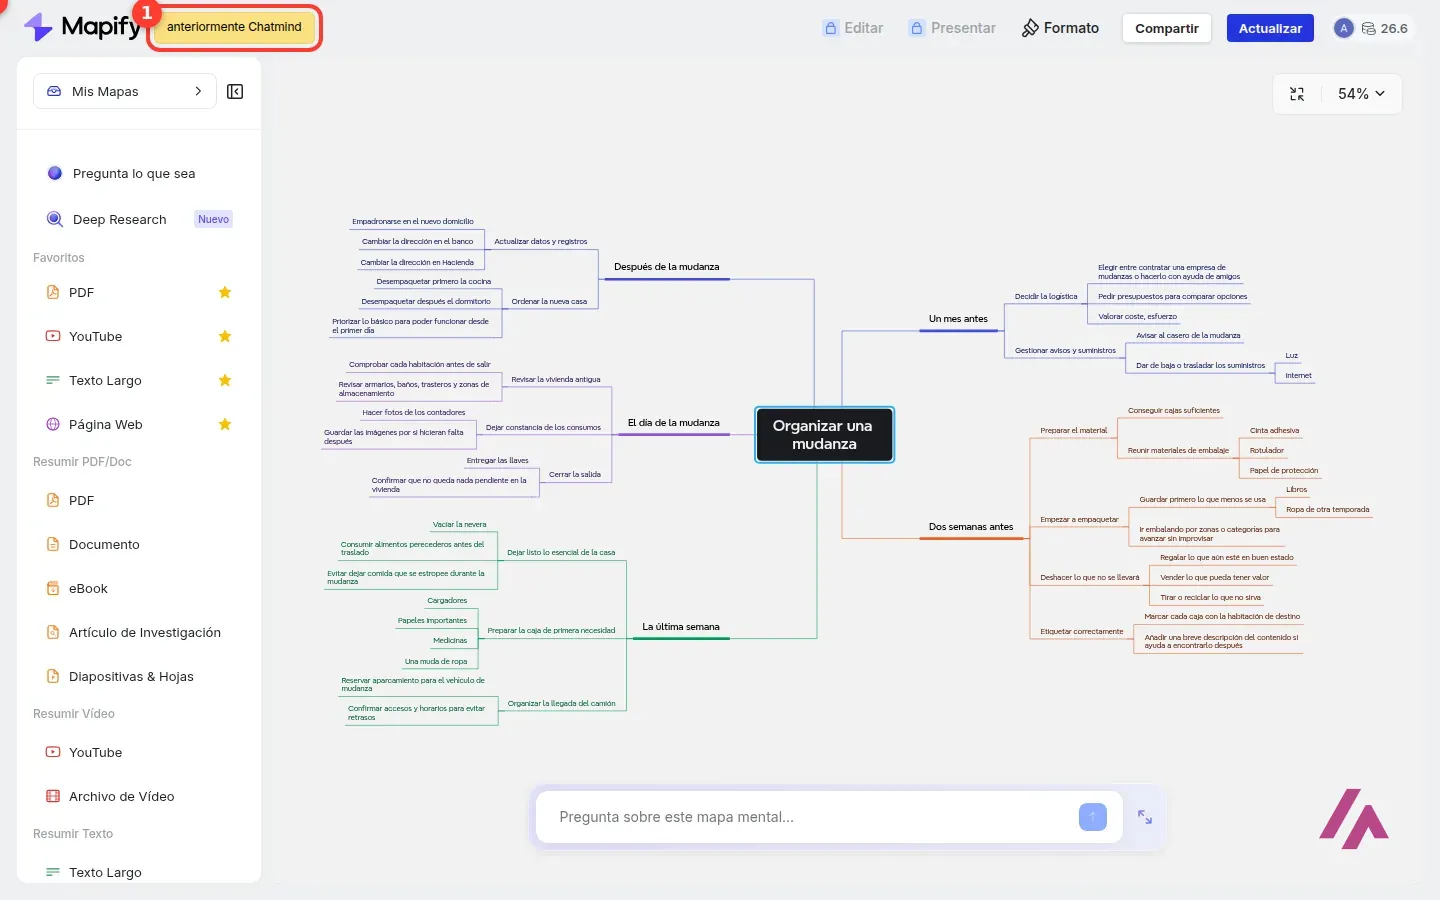Select the La última semana node

[x=681, y=627]
